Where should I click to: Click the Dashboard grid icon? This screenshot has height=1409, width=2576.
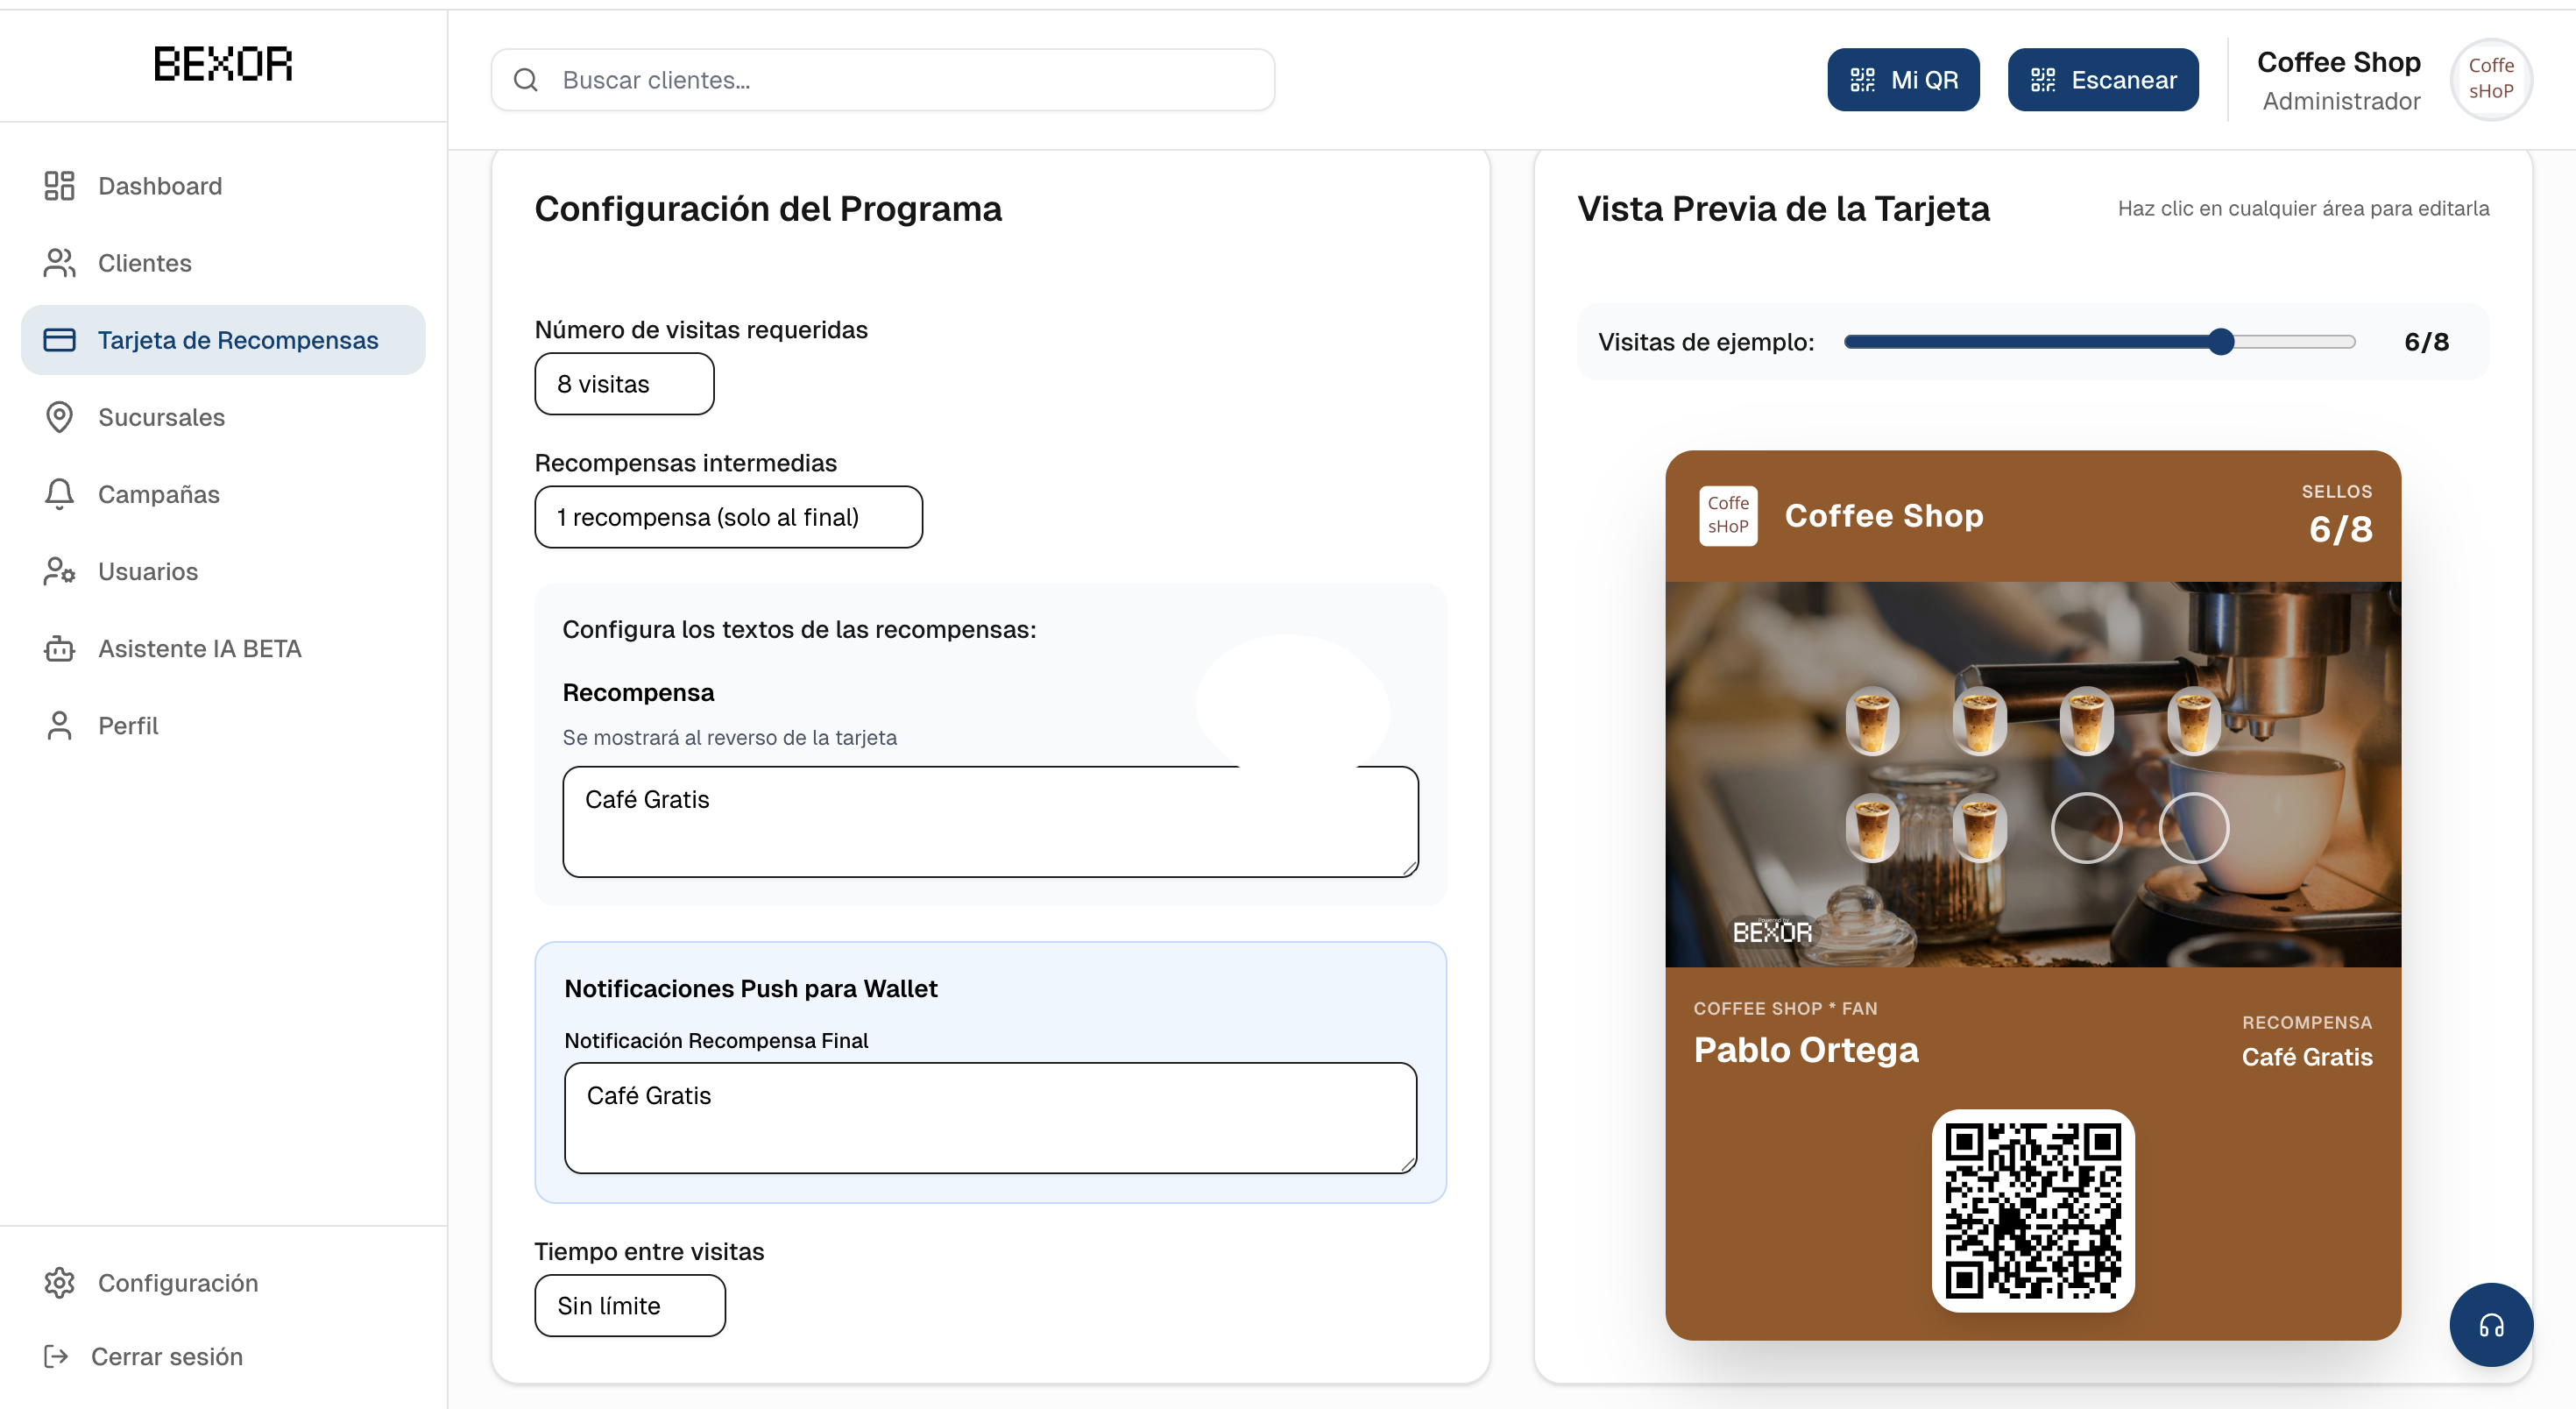[59, 186]
